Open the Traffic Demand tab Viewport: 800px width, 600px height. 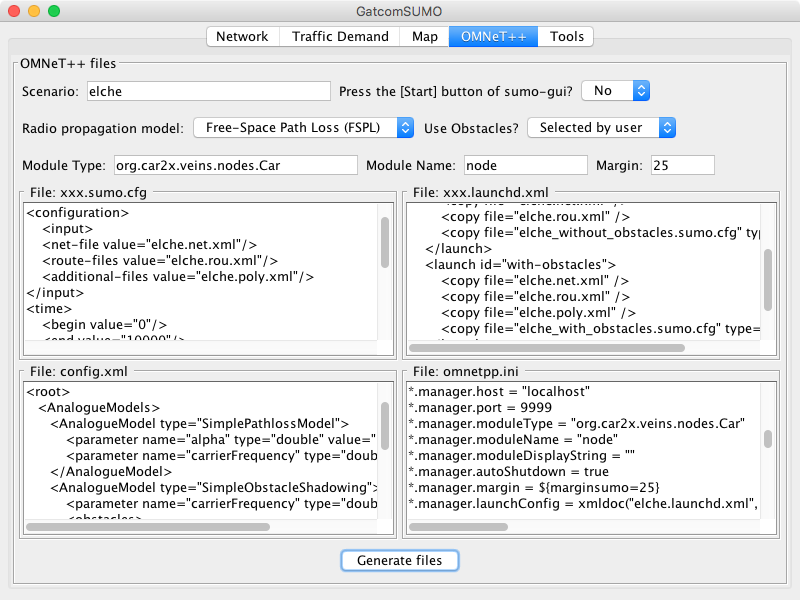coord(340,37)
